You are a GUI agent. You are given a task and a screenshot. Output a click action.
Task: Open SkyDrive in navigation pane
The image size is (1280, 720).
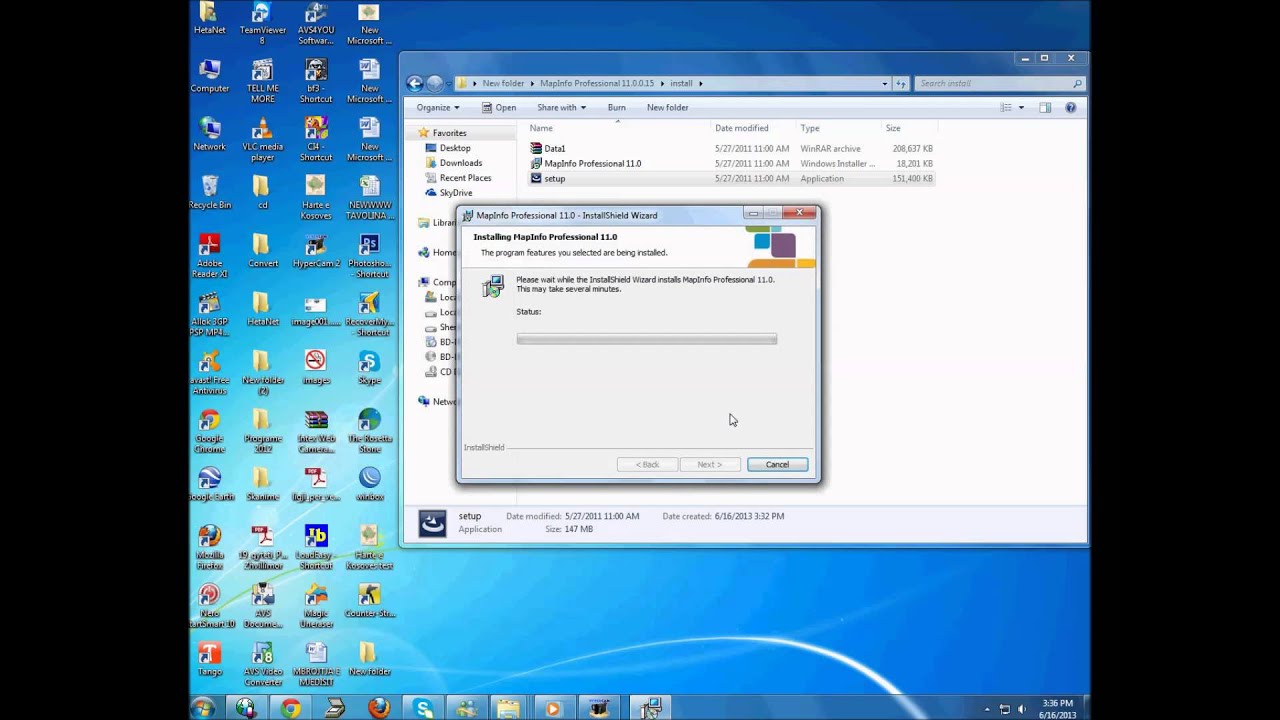click(456, 193)
